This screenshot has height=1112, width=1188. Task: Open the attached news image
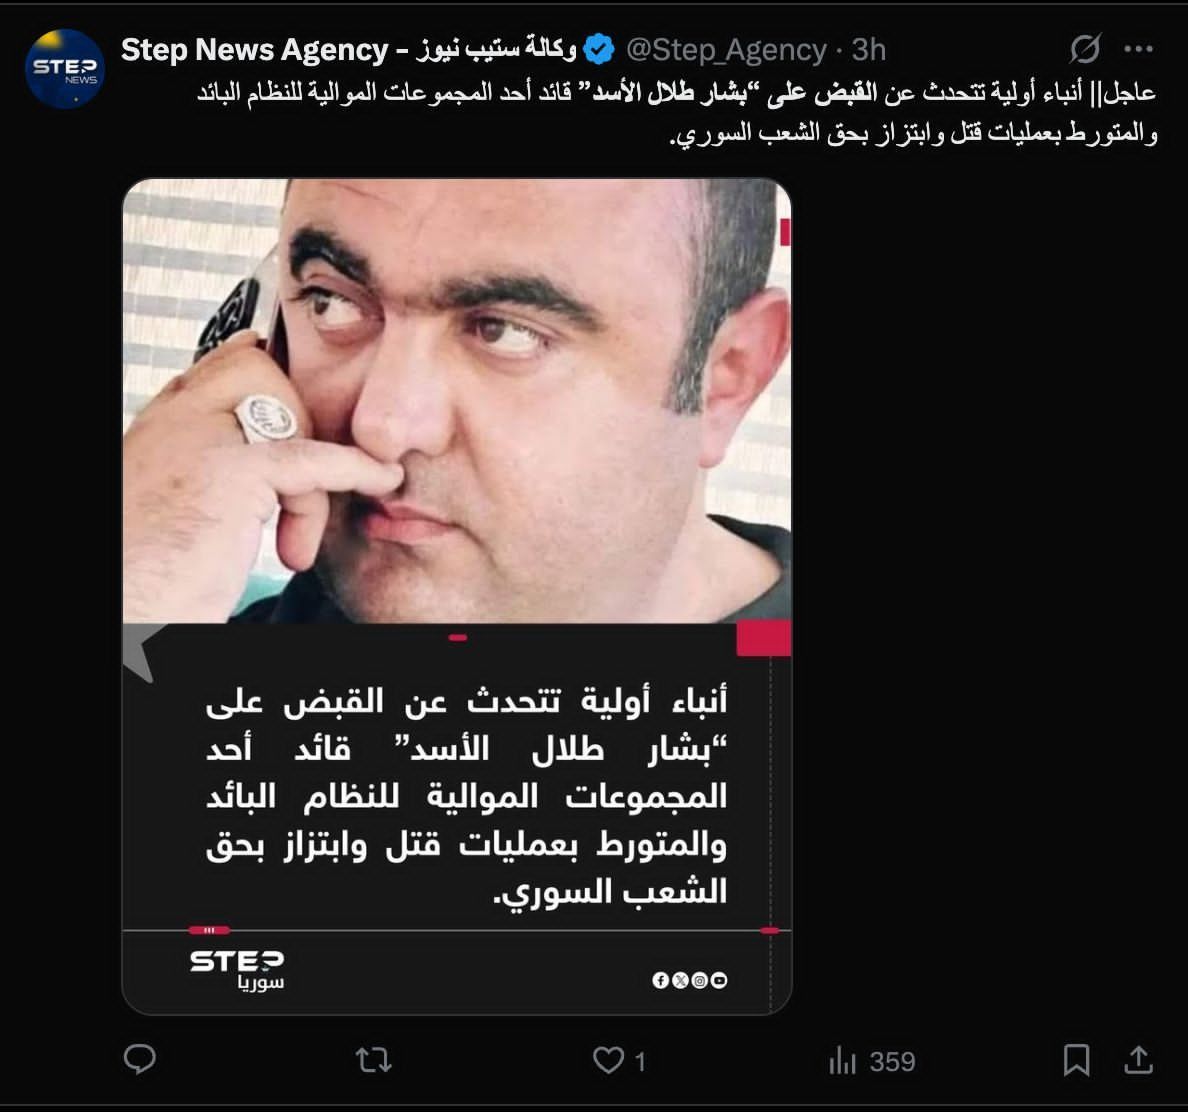(457, 596)
